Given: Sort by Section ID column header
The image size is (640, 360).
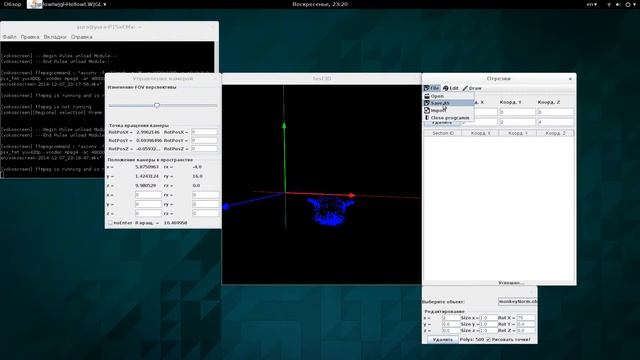Looking at the screenshot, I should (443, 133).
